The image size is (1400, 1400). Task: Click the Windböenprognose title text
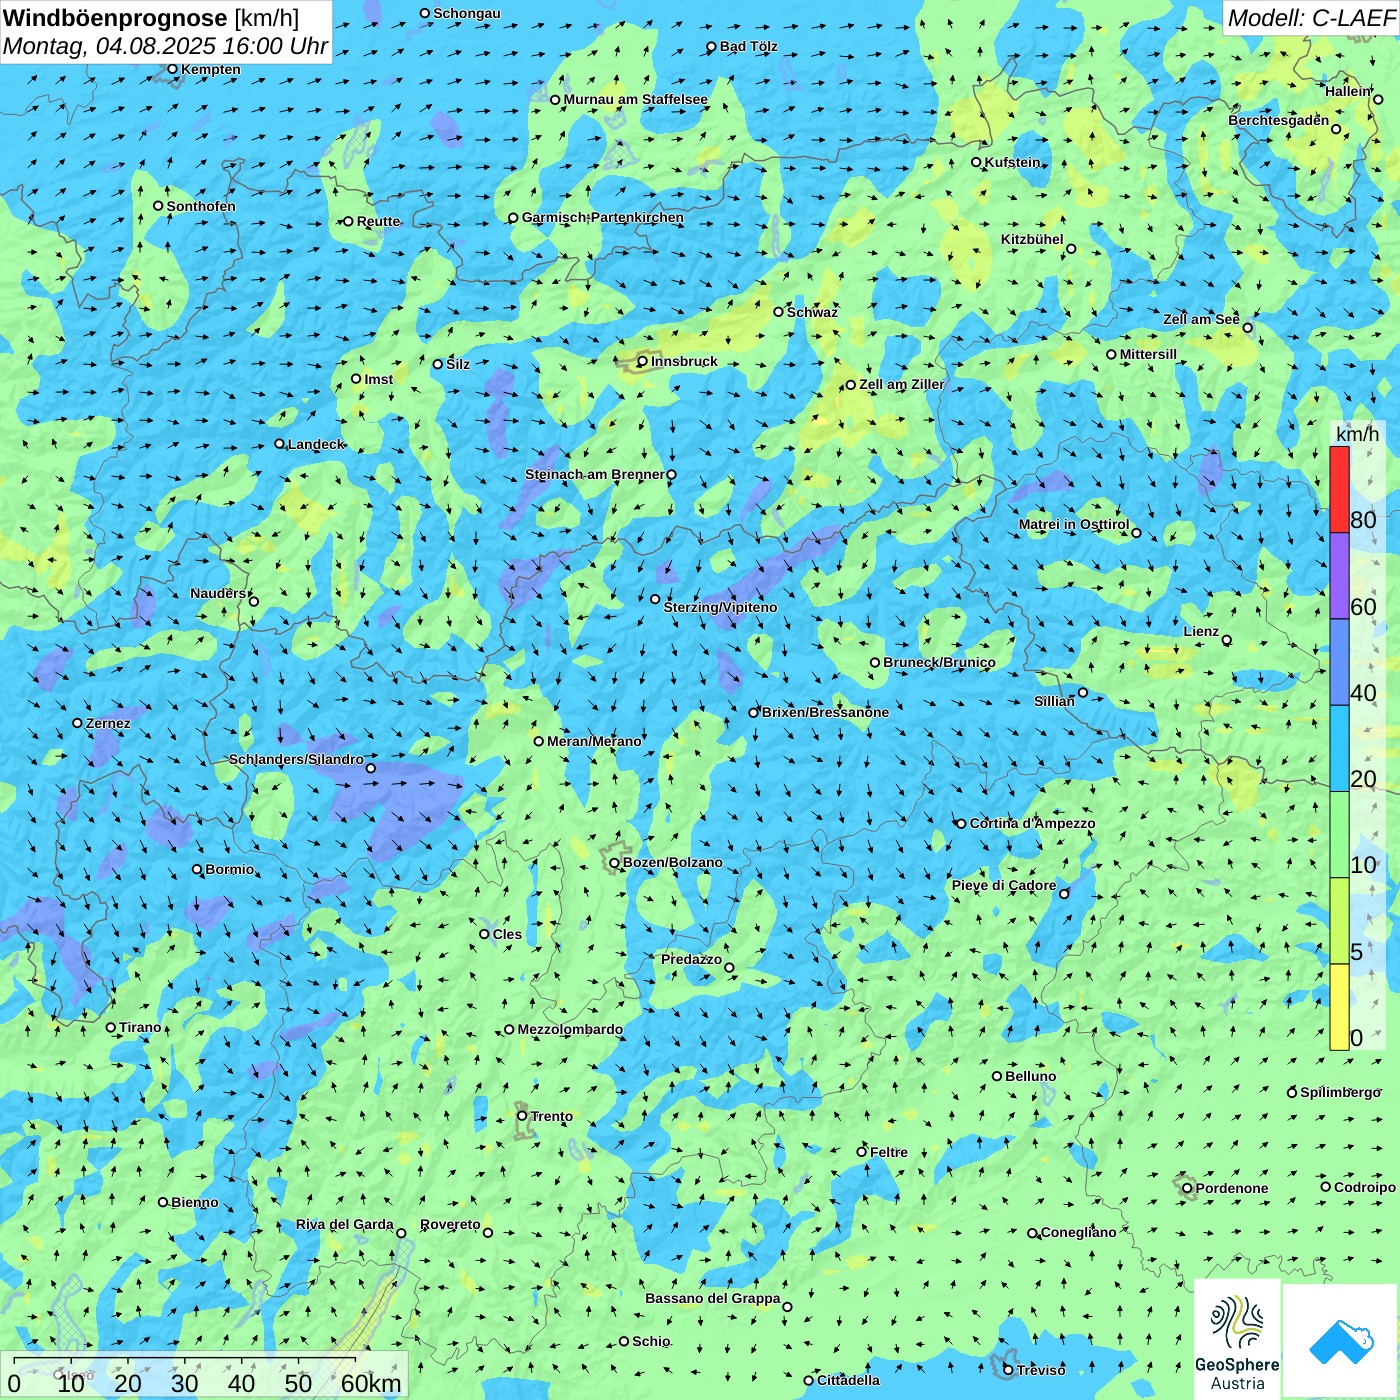115,18
